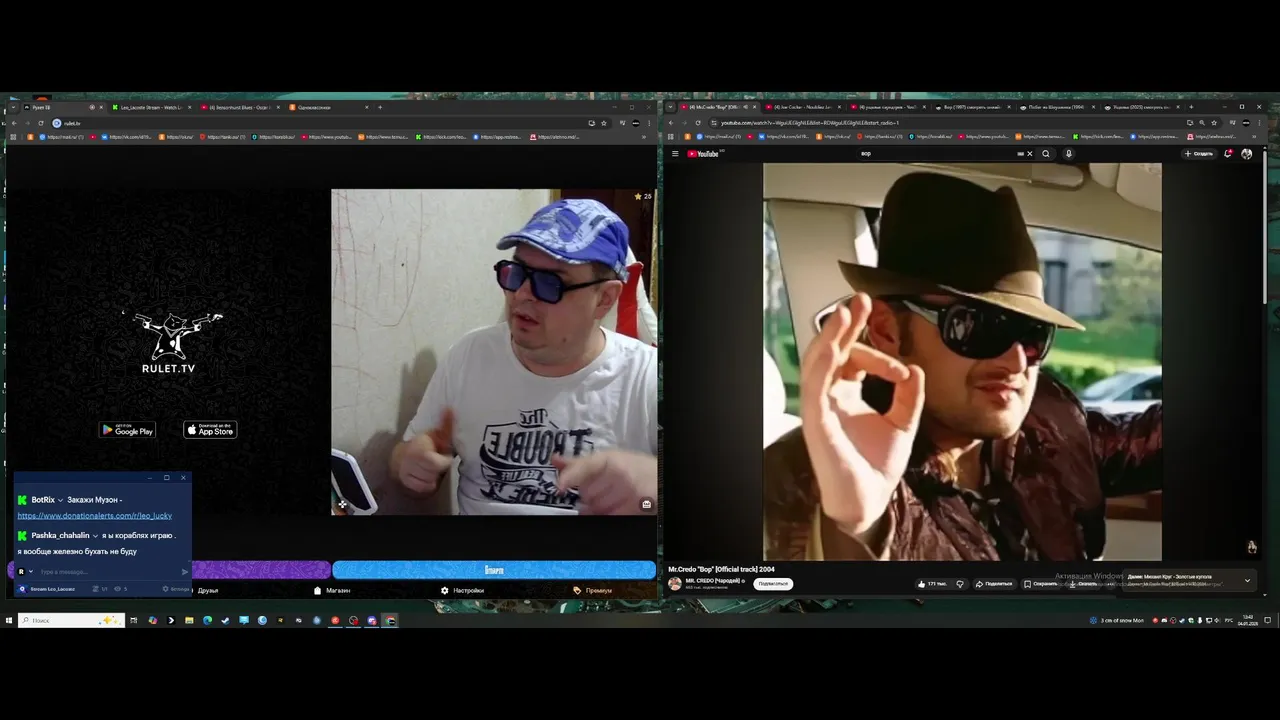The height and width of the screenshot is (720, 1280).
Task: Open YouTube notifications bell
Action: pos(1228,154)
